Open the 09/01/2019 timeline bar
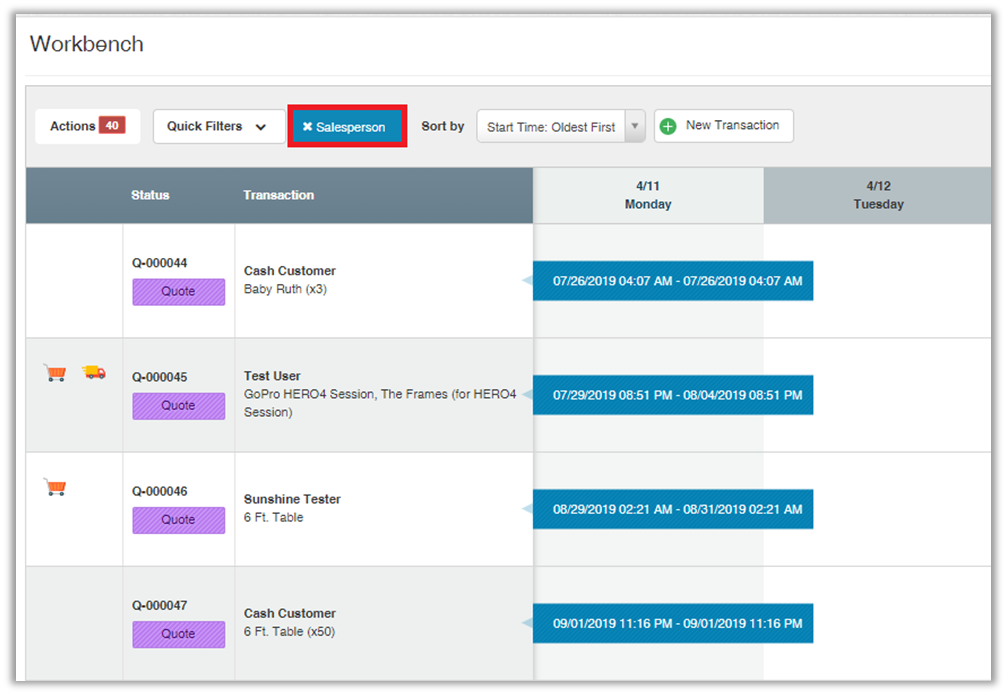1007x695 pixels. tap(677, 623)
